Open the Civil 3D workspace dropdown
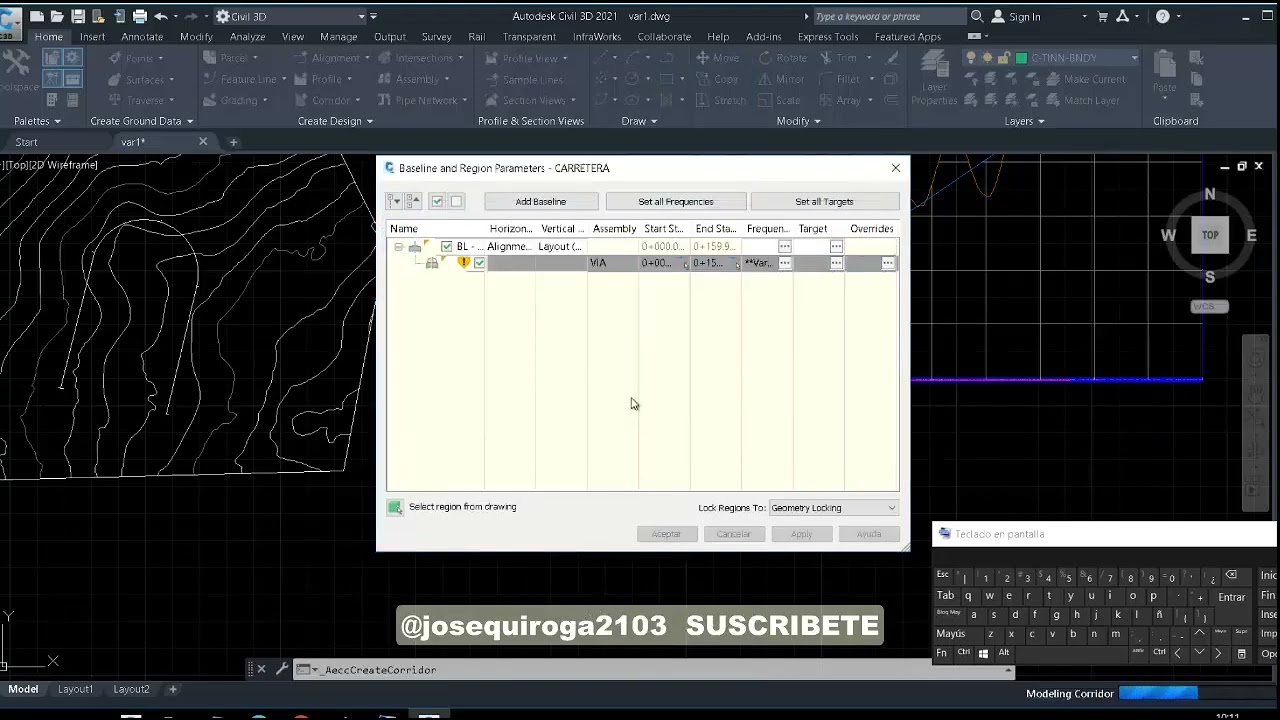This screenshot has height=720, width=1280. 291,16
